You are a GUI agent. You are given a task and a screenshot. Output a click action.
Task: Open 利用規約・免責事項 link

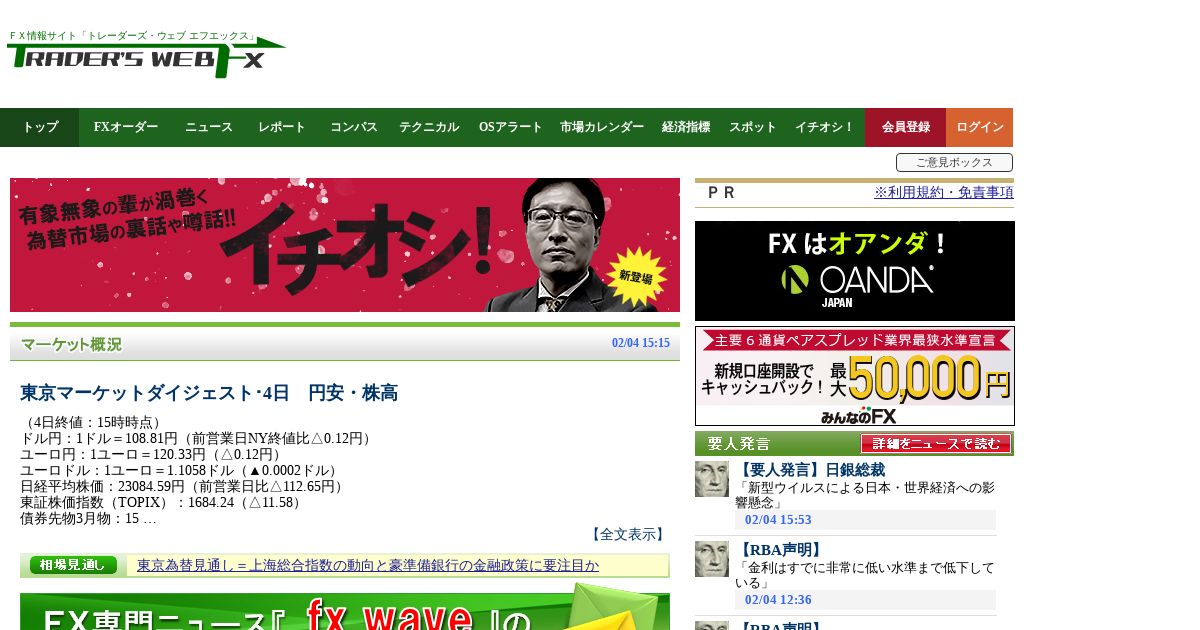tap(944, 192)
